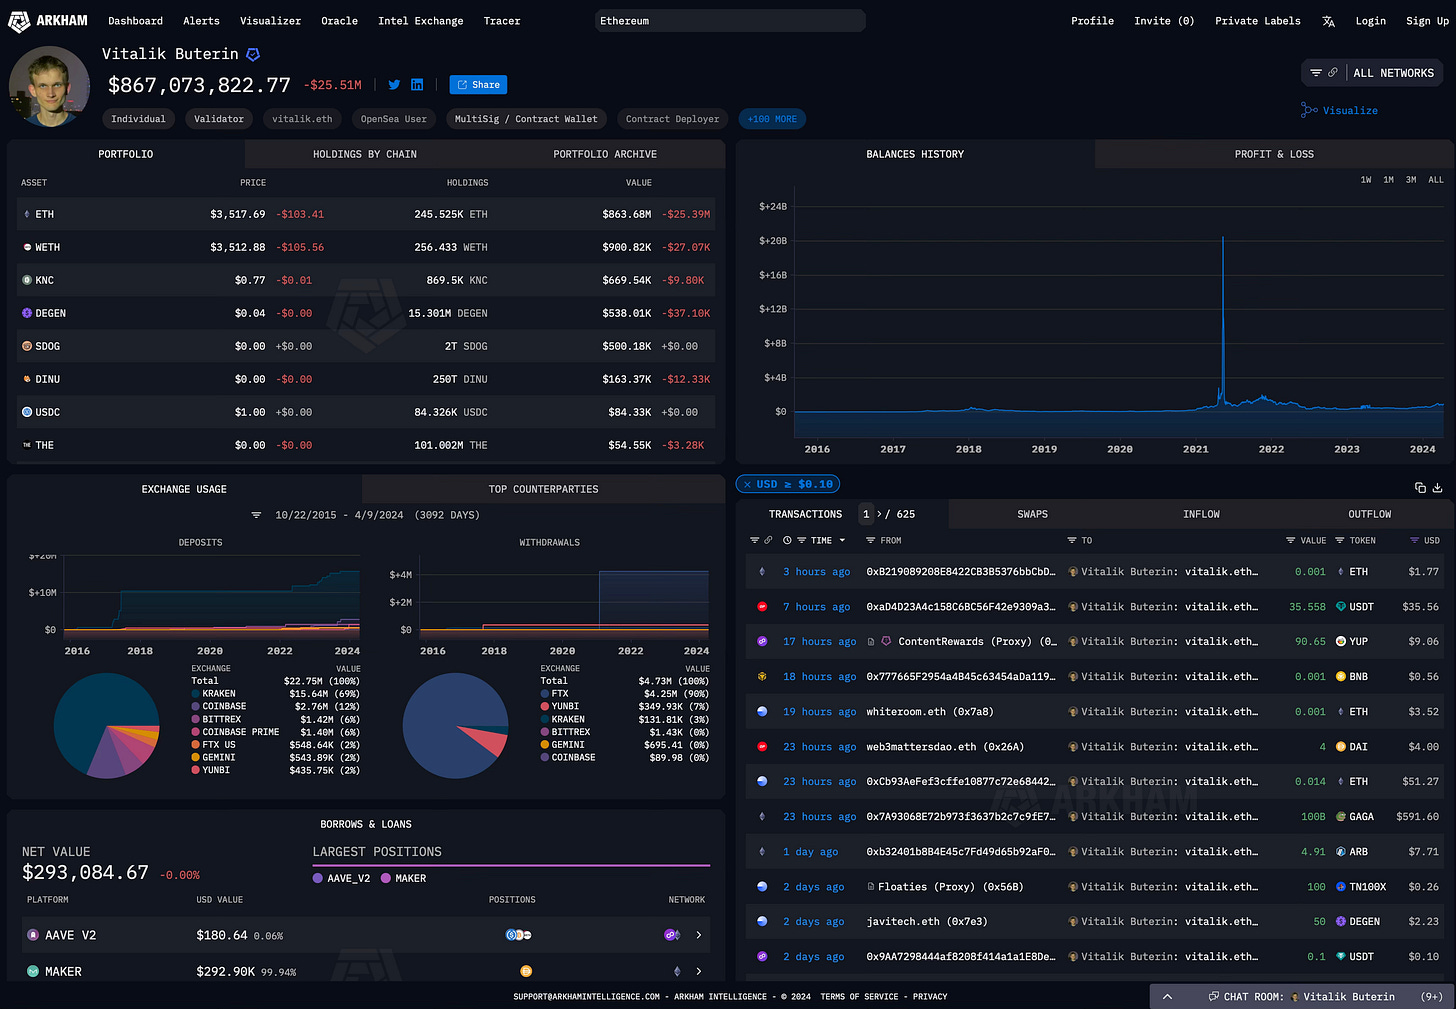Image resolution: width=1456 pixels, height=1009 pixels.
Task: Go to next transactions page arrow
Action: click(879, 514)
